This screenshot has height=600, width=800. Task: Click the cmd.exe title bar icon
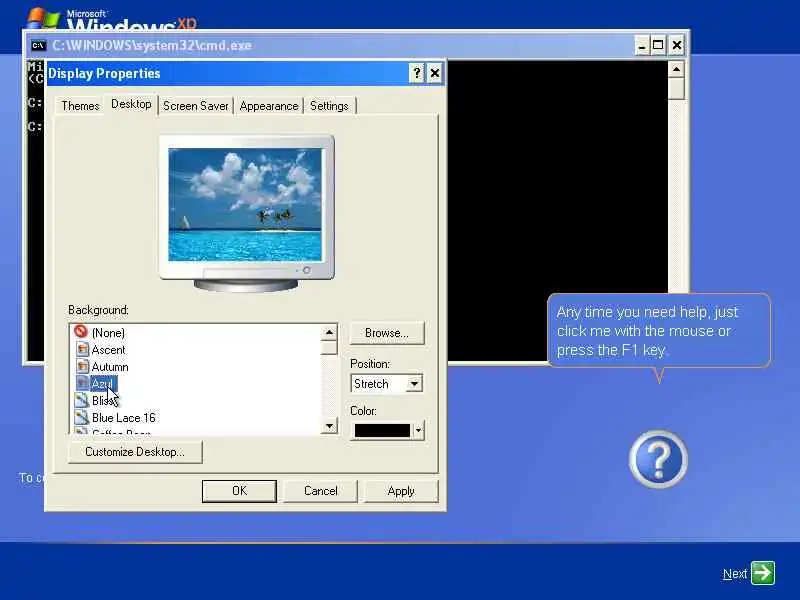(38, 45)
